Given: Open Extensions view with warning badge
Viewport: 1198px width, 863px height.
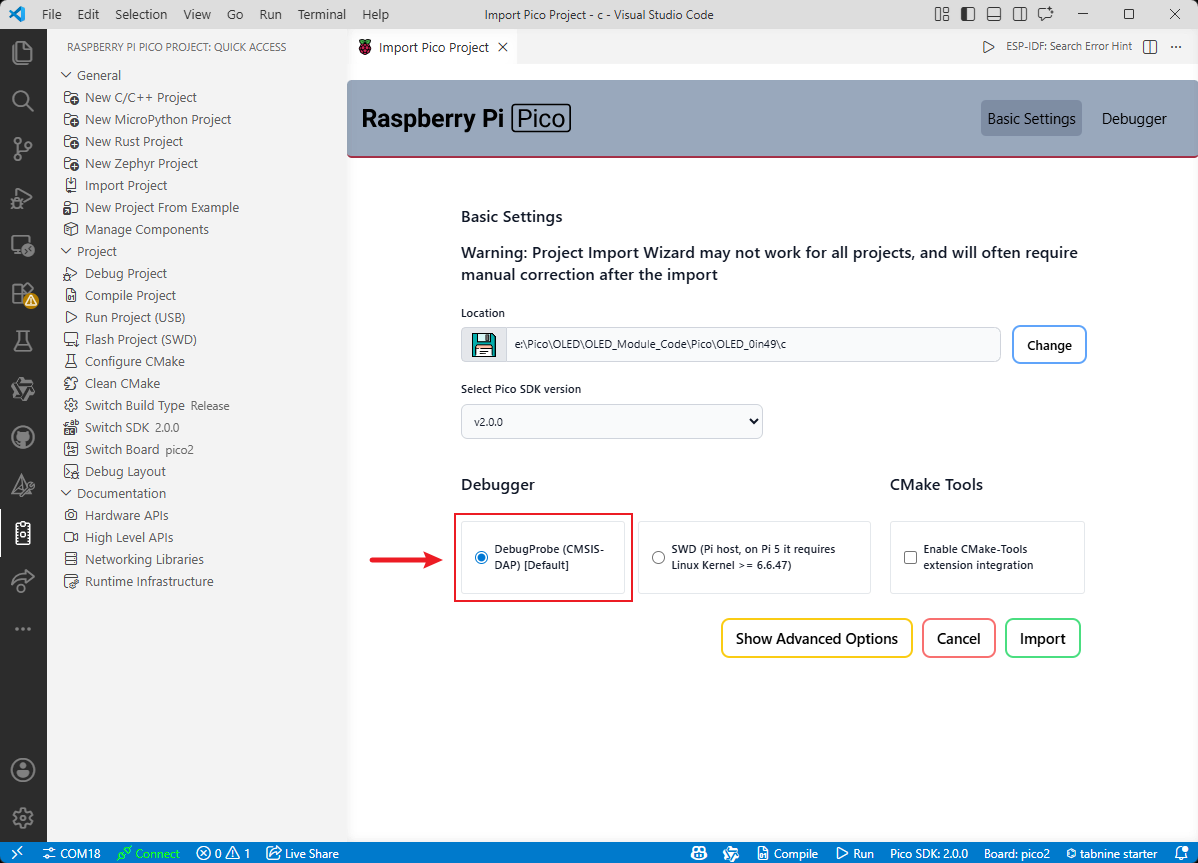Looking at the screenshot, I should click(x=23, y=295).
